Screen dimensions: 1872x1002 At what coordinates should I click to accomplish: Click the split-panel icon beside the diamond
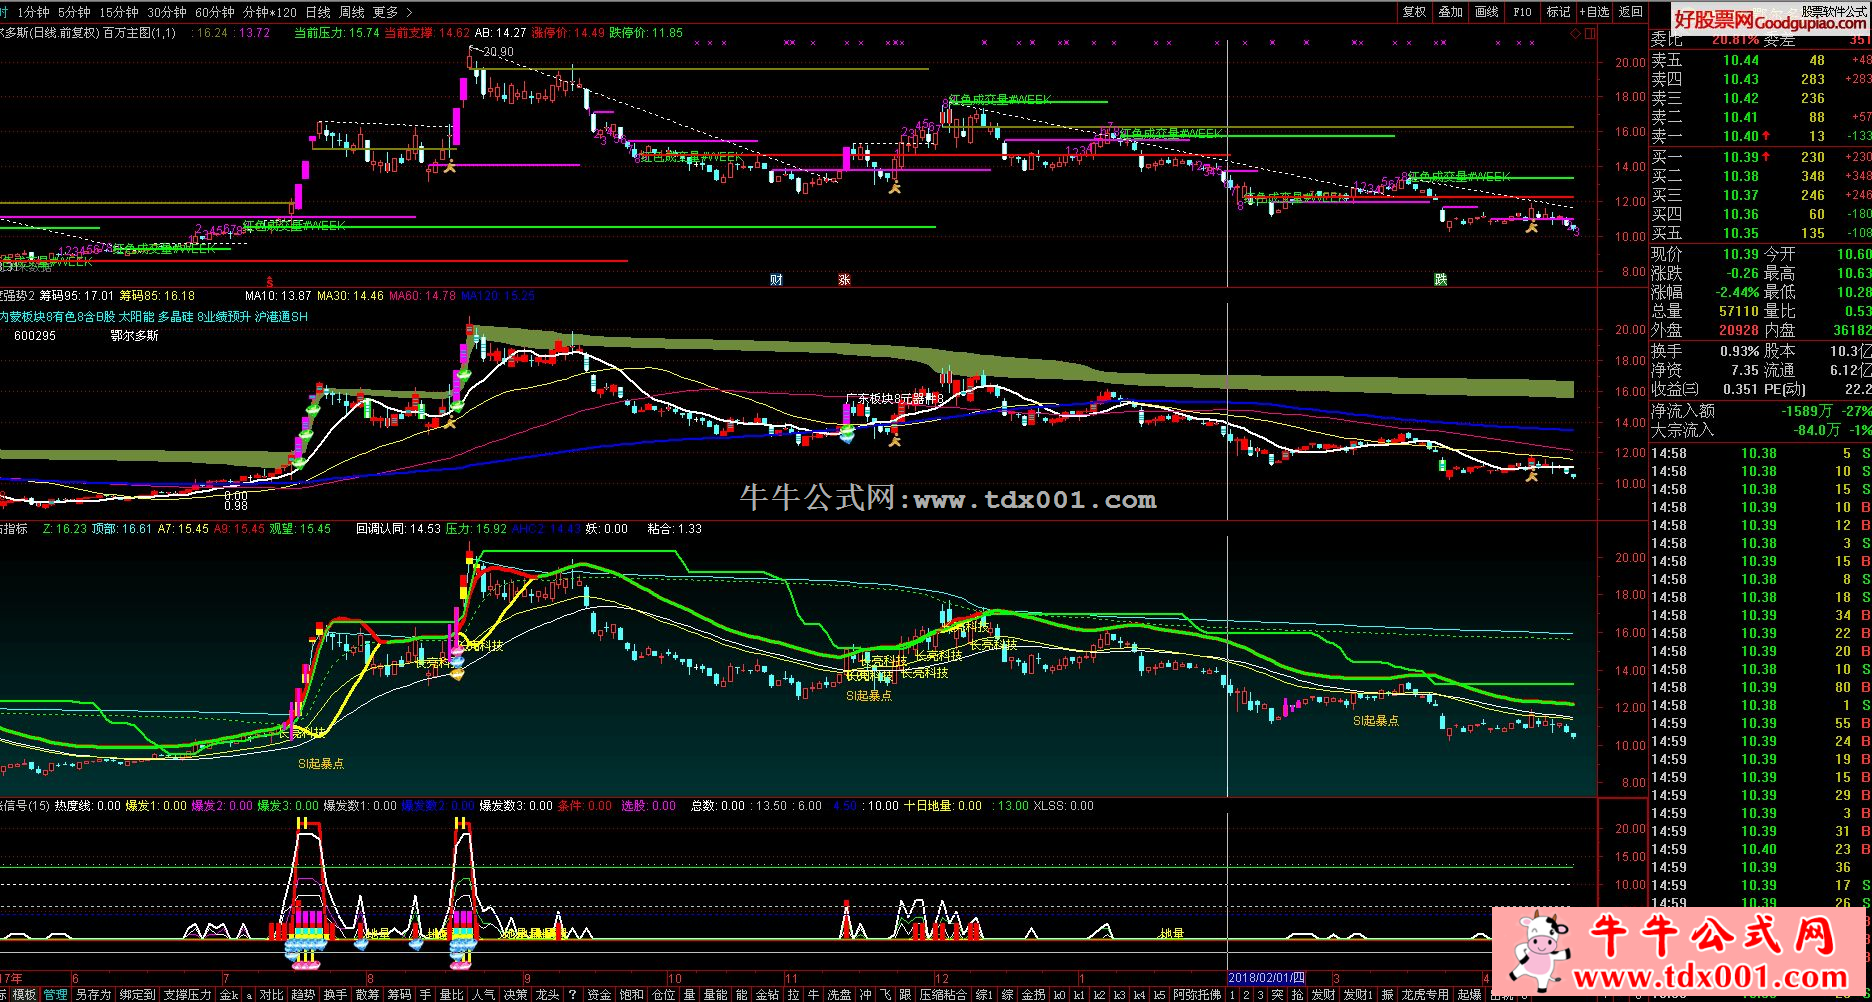point(1590,33)
